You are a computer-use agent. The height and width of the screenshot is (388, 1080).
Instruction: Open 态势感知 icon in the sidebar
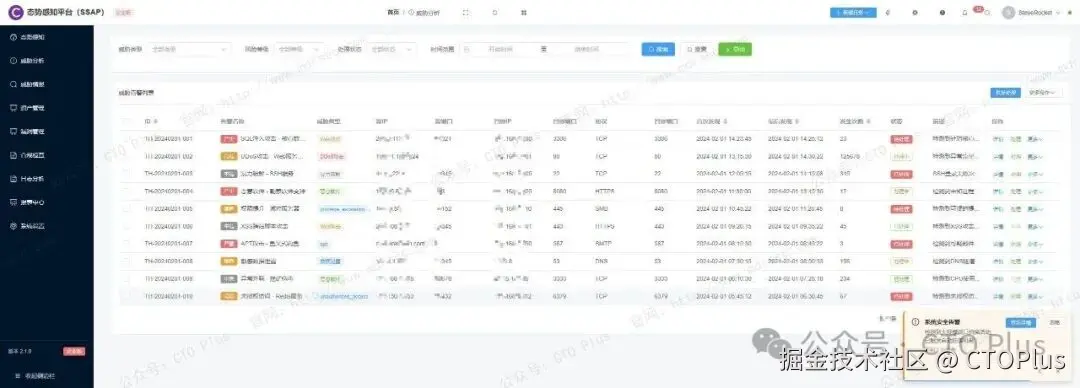[x=14, y=37]
